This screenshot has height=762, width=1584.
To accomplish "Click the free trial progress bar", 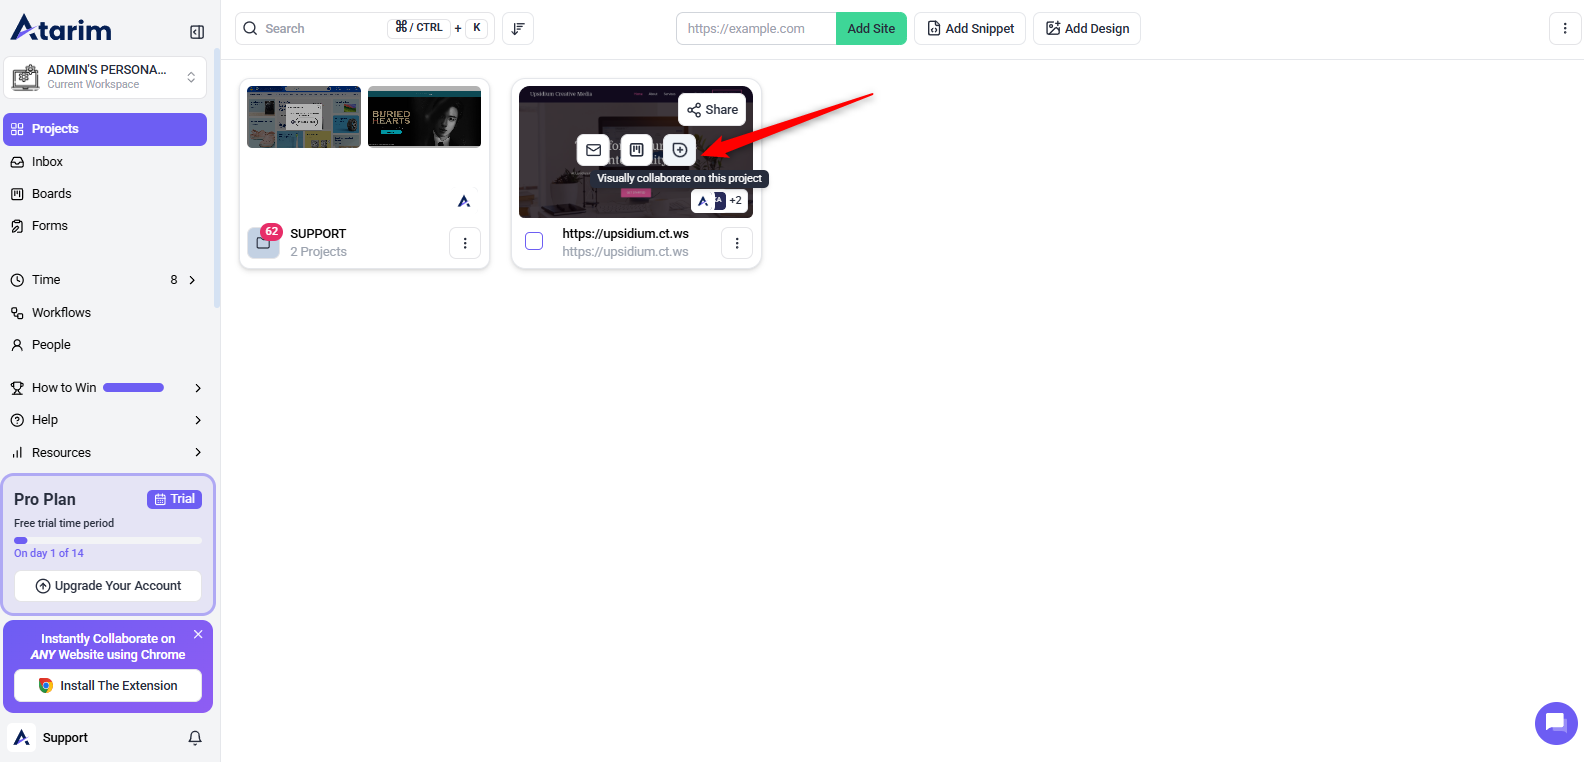I will pos(108,540).
